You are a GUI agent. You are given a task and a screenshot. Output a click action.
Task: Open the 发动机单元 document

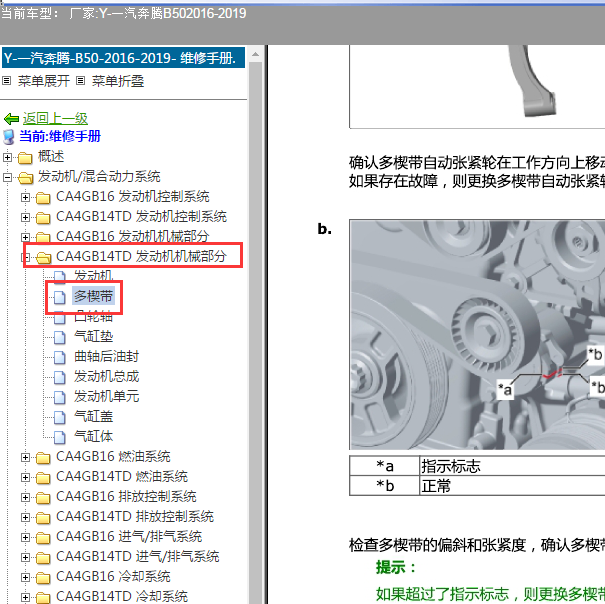tap(106, 396)
